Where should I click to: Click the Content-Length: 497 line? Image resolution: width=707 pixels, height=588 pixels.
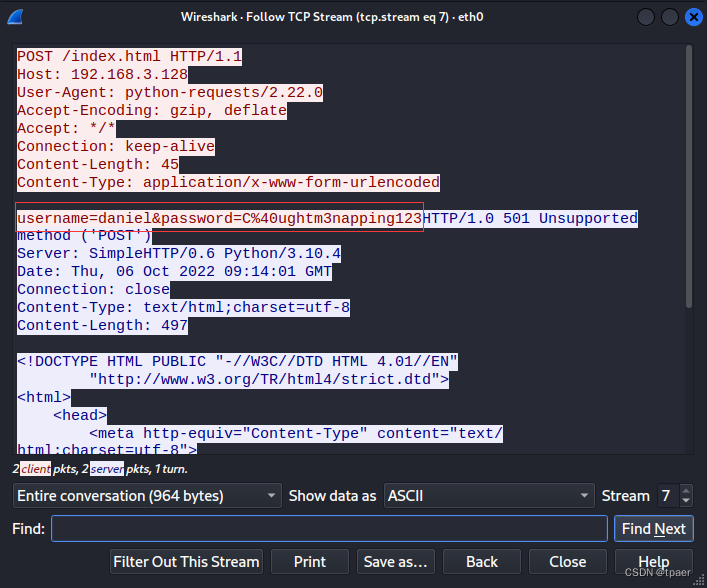pos(102,326)
